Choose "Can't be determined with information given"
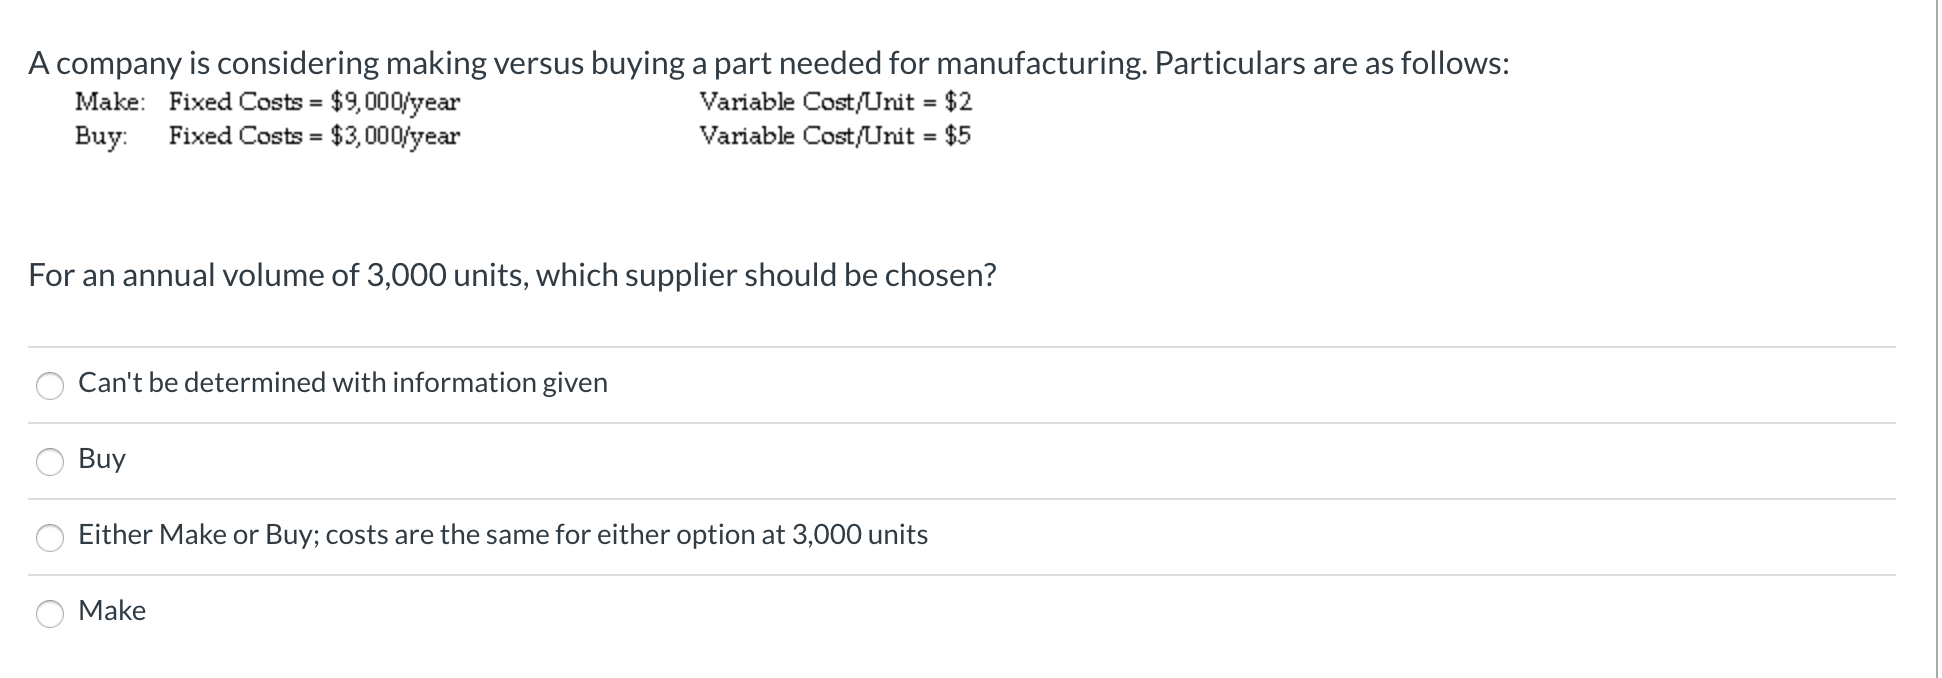This screenshot has height=678, width=1942. tap(342, 382)
